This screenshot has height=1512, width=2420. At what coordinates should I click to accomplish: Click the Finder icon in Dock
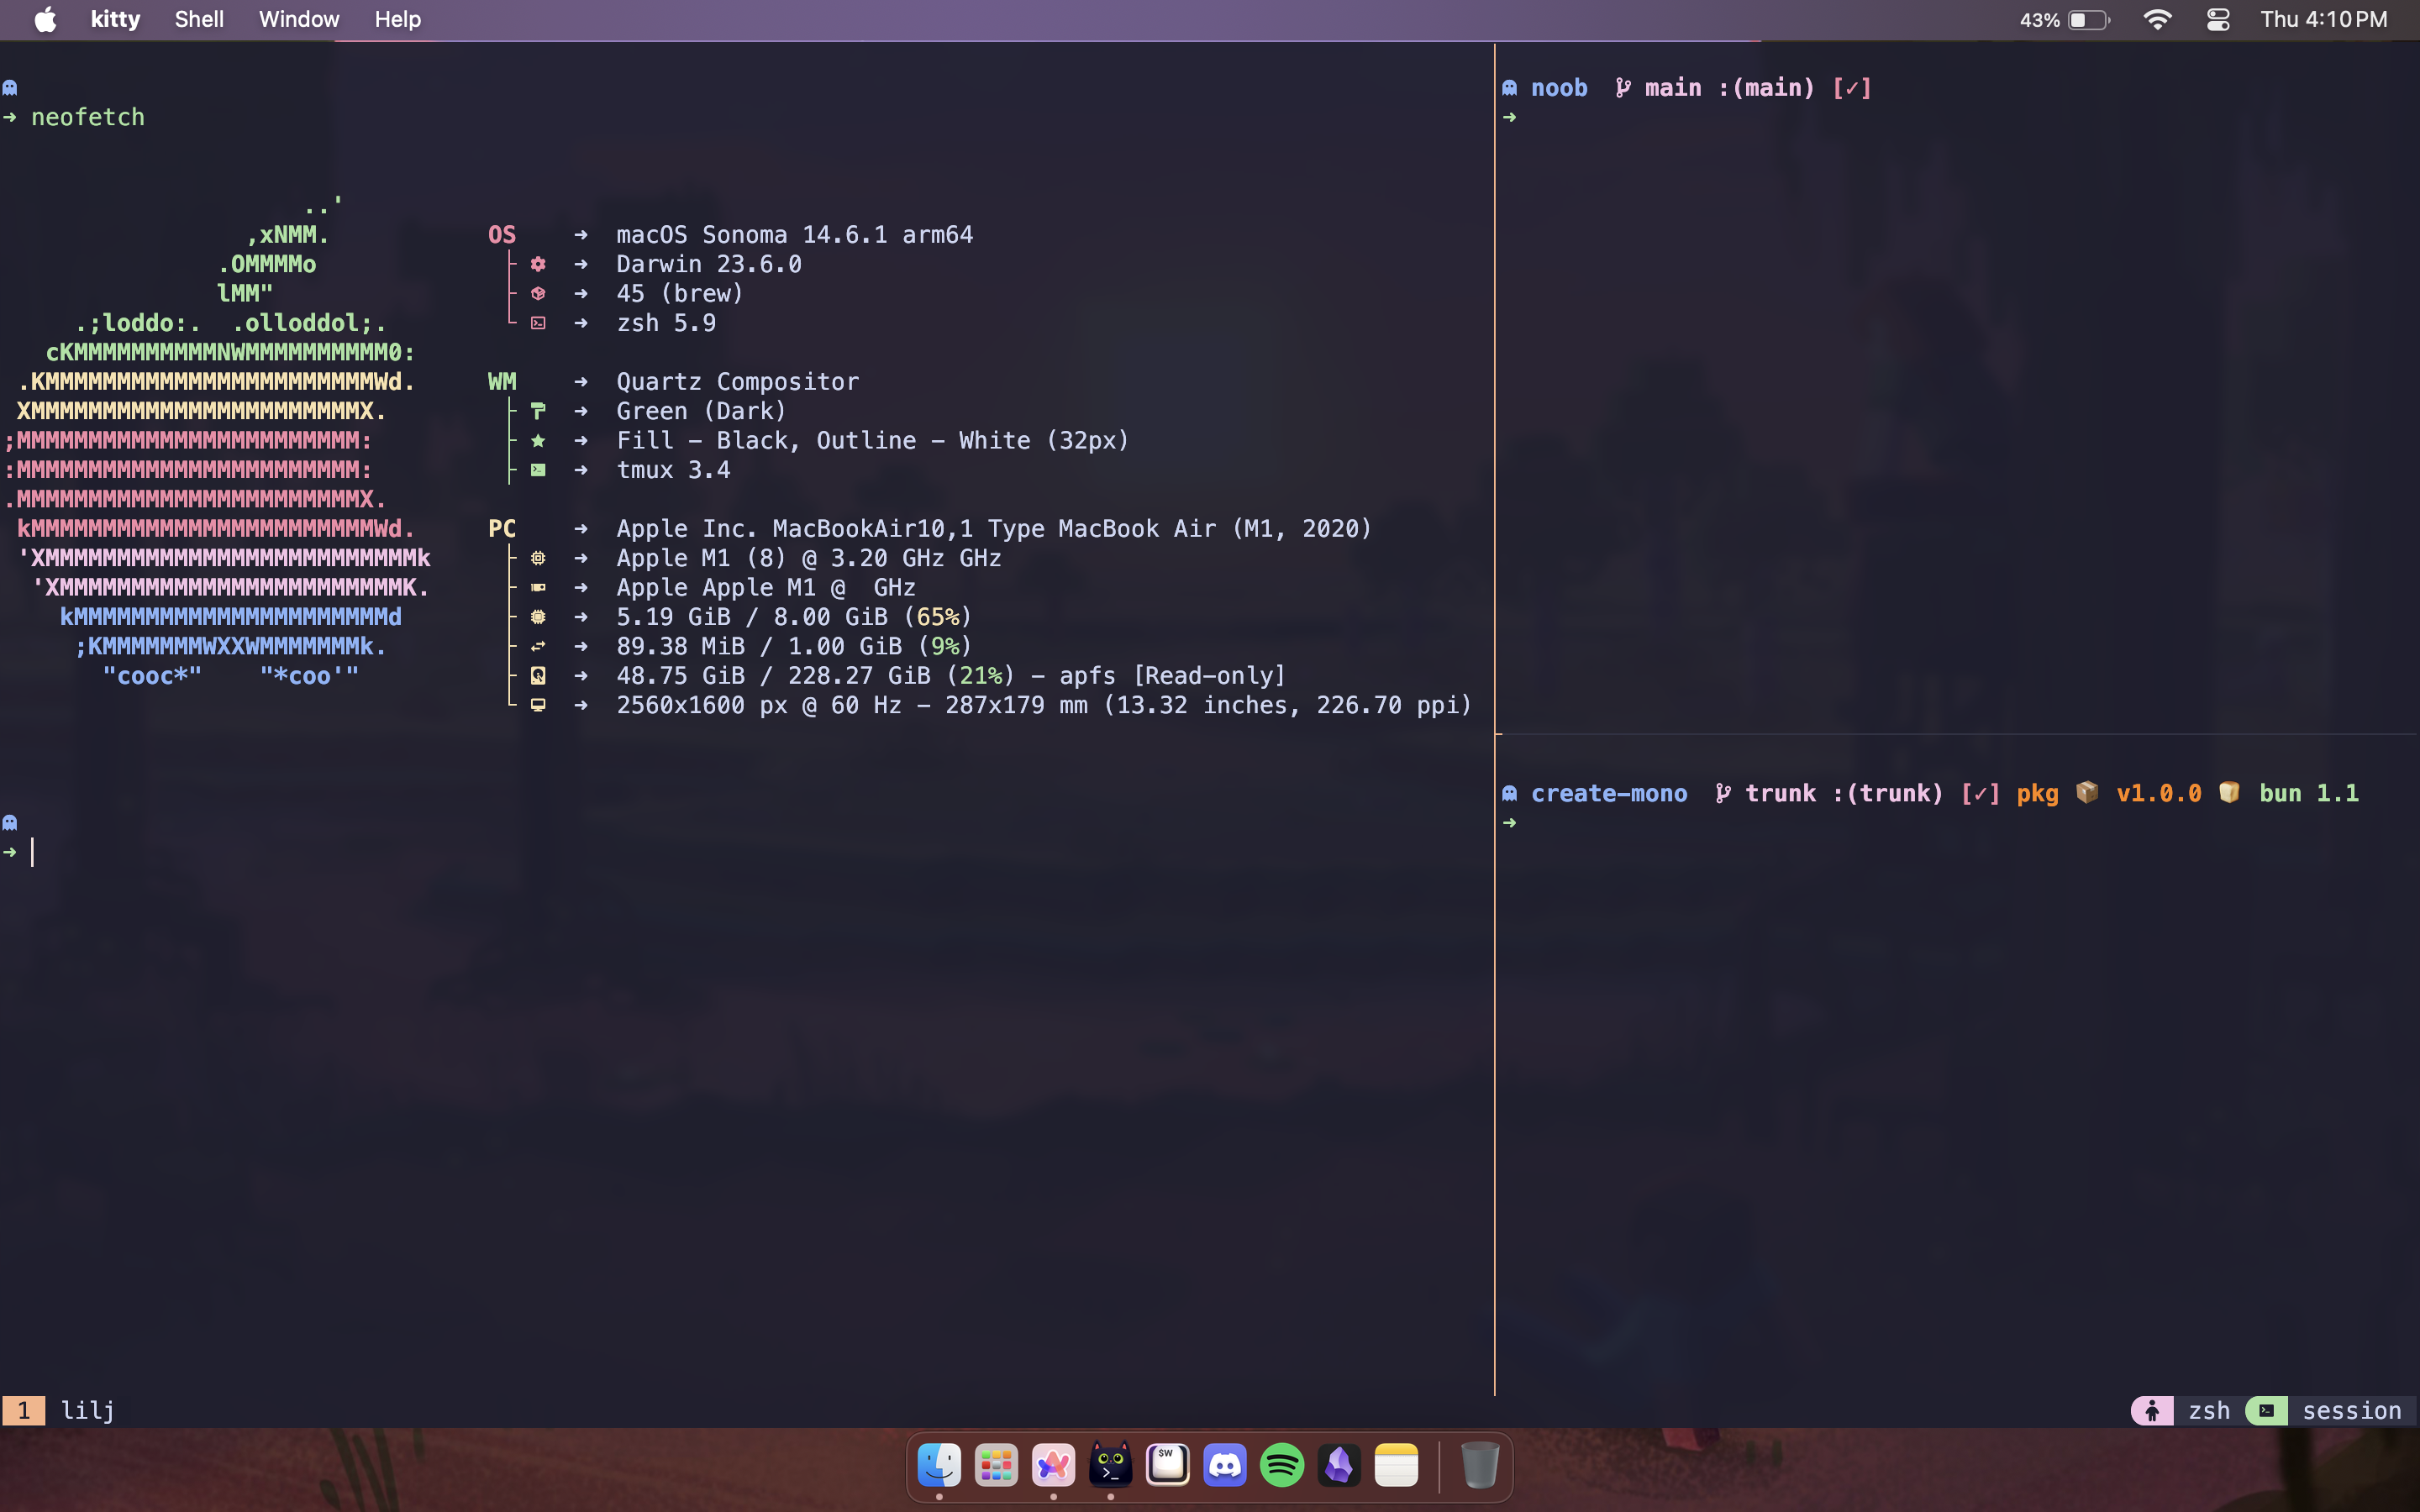tap(939, 1466)
